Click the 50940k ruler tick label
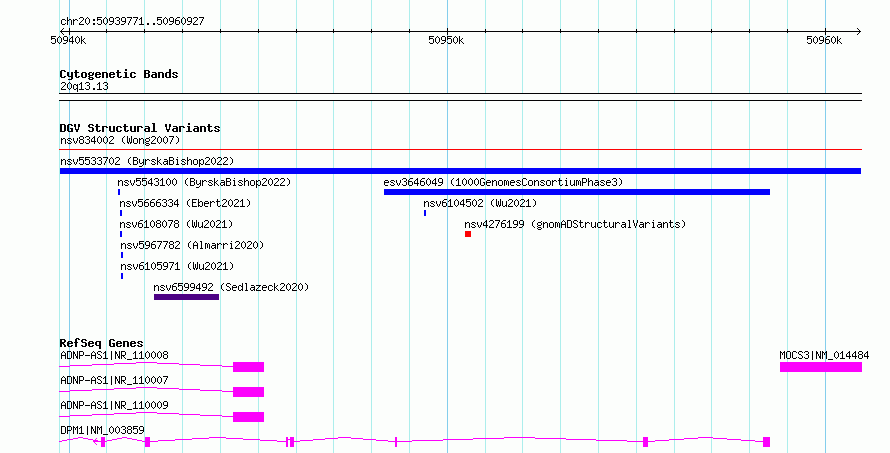Screen dimensions: 890x453 click(68, 40)
